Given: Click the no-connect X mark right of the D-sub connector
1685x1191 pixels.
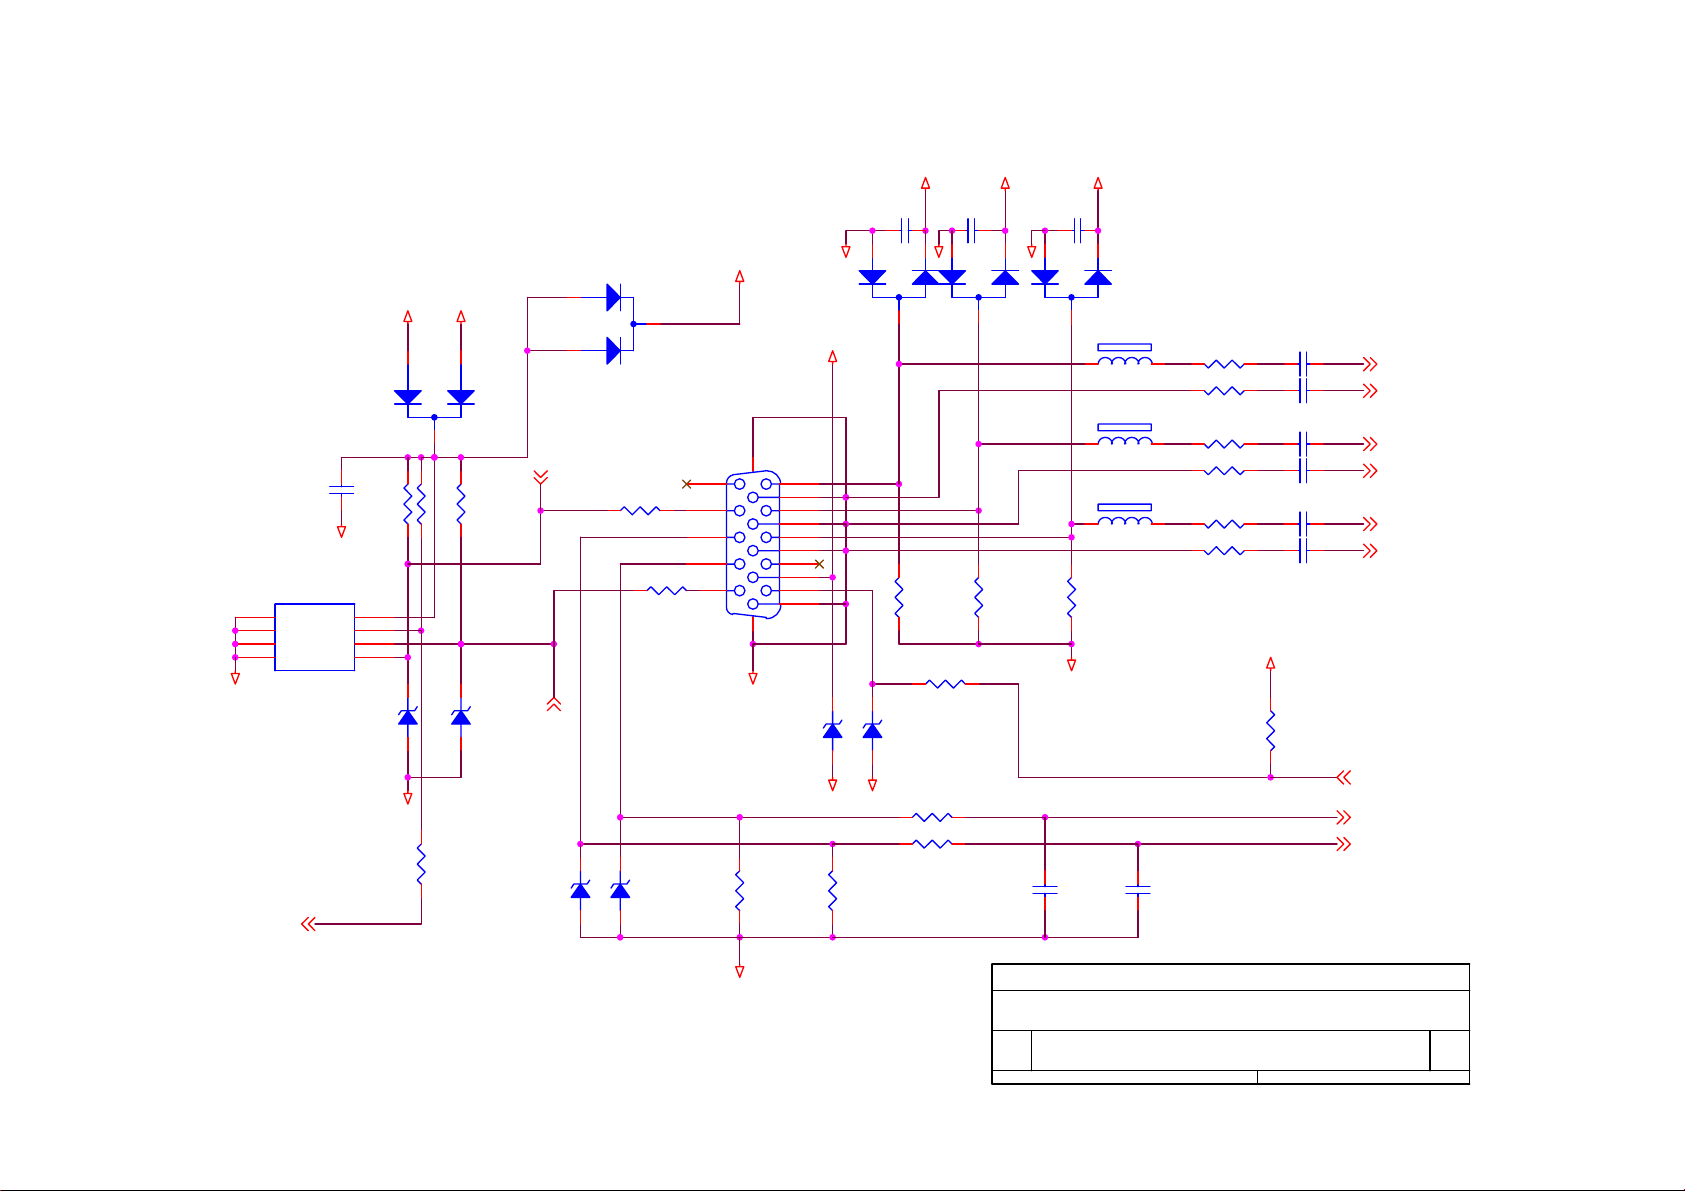Looking at the screenshot, I should point(819,564).
